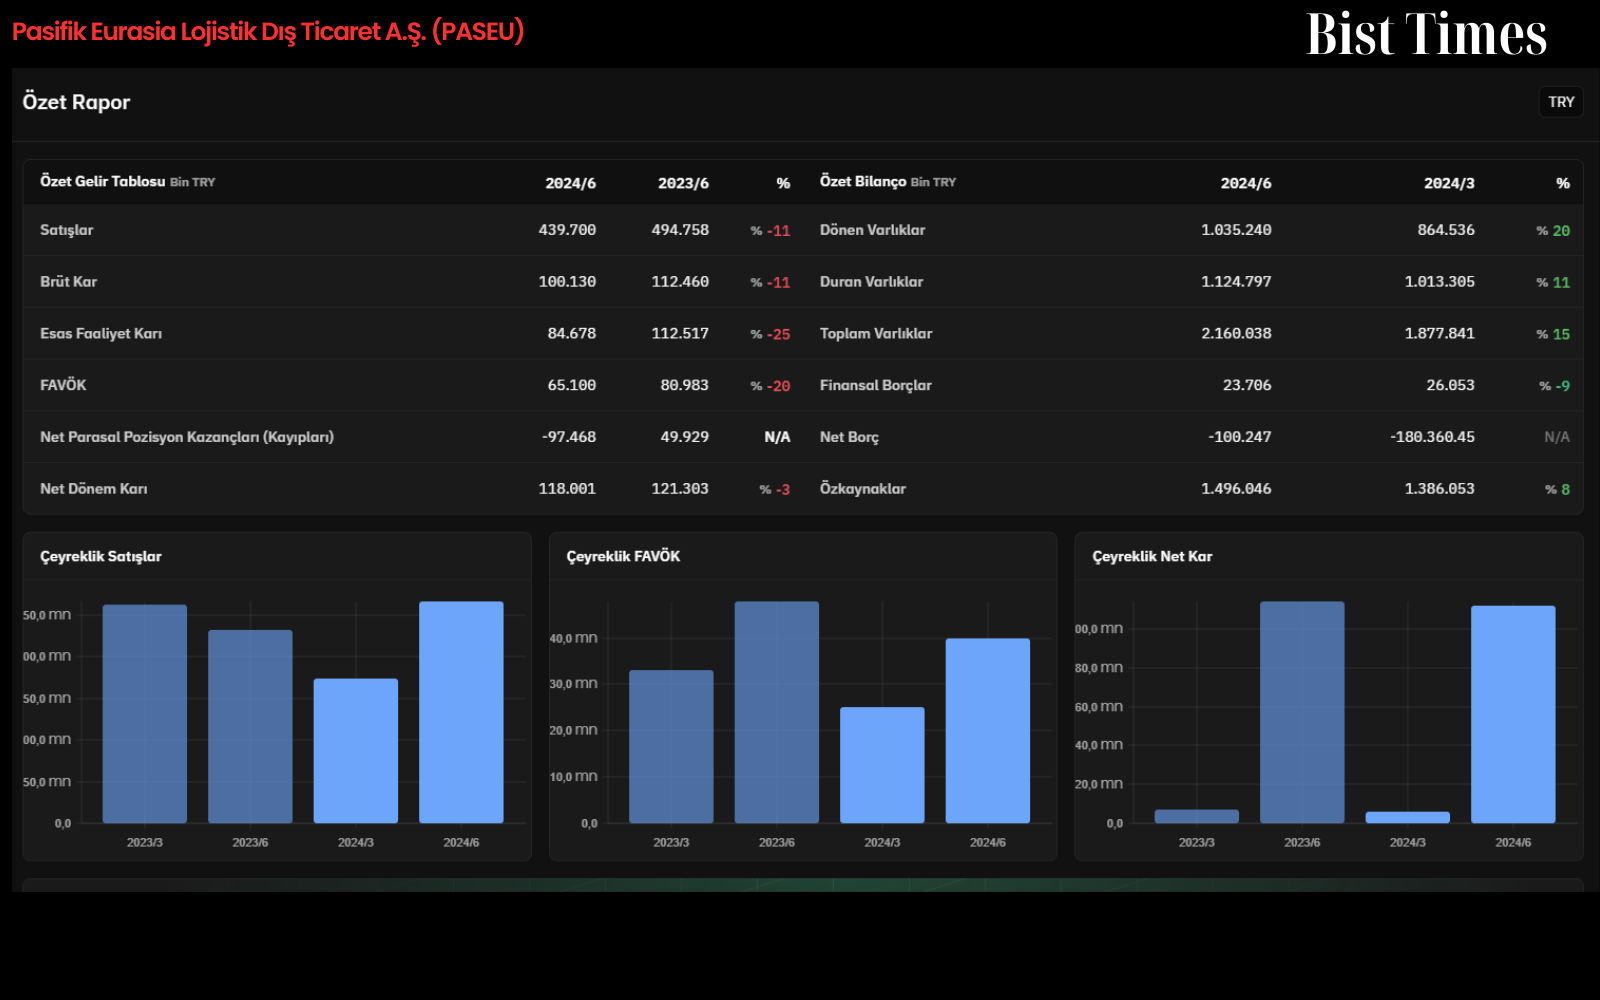The height and width of the screenshot is (1000, 1600).
Task: Click the Çeyreklik FAVÖK chart title
Action: [623, 557]
